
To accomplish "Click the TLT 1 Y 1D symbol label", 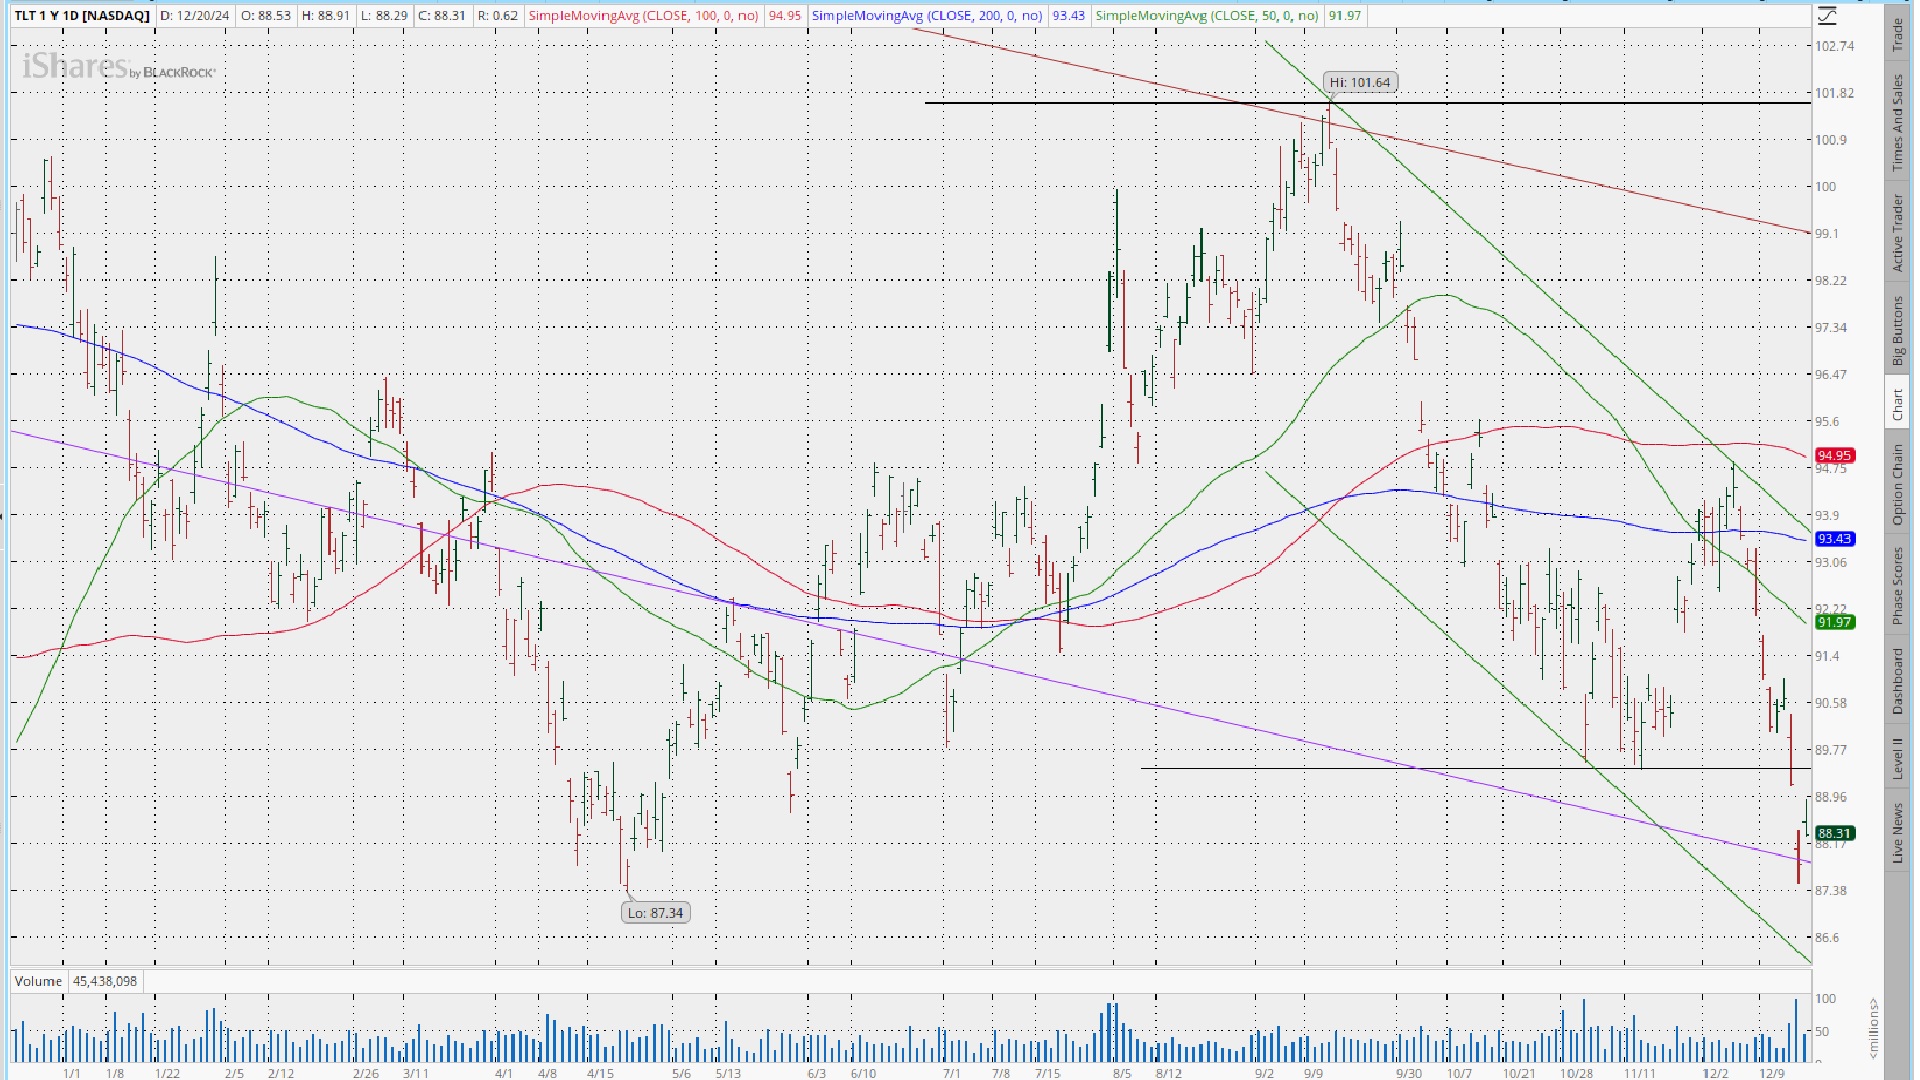I will tap(82, 15).
